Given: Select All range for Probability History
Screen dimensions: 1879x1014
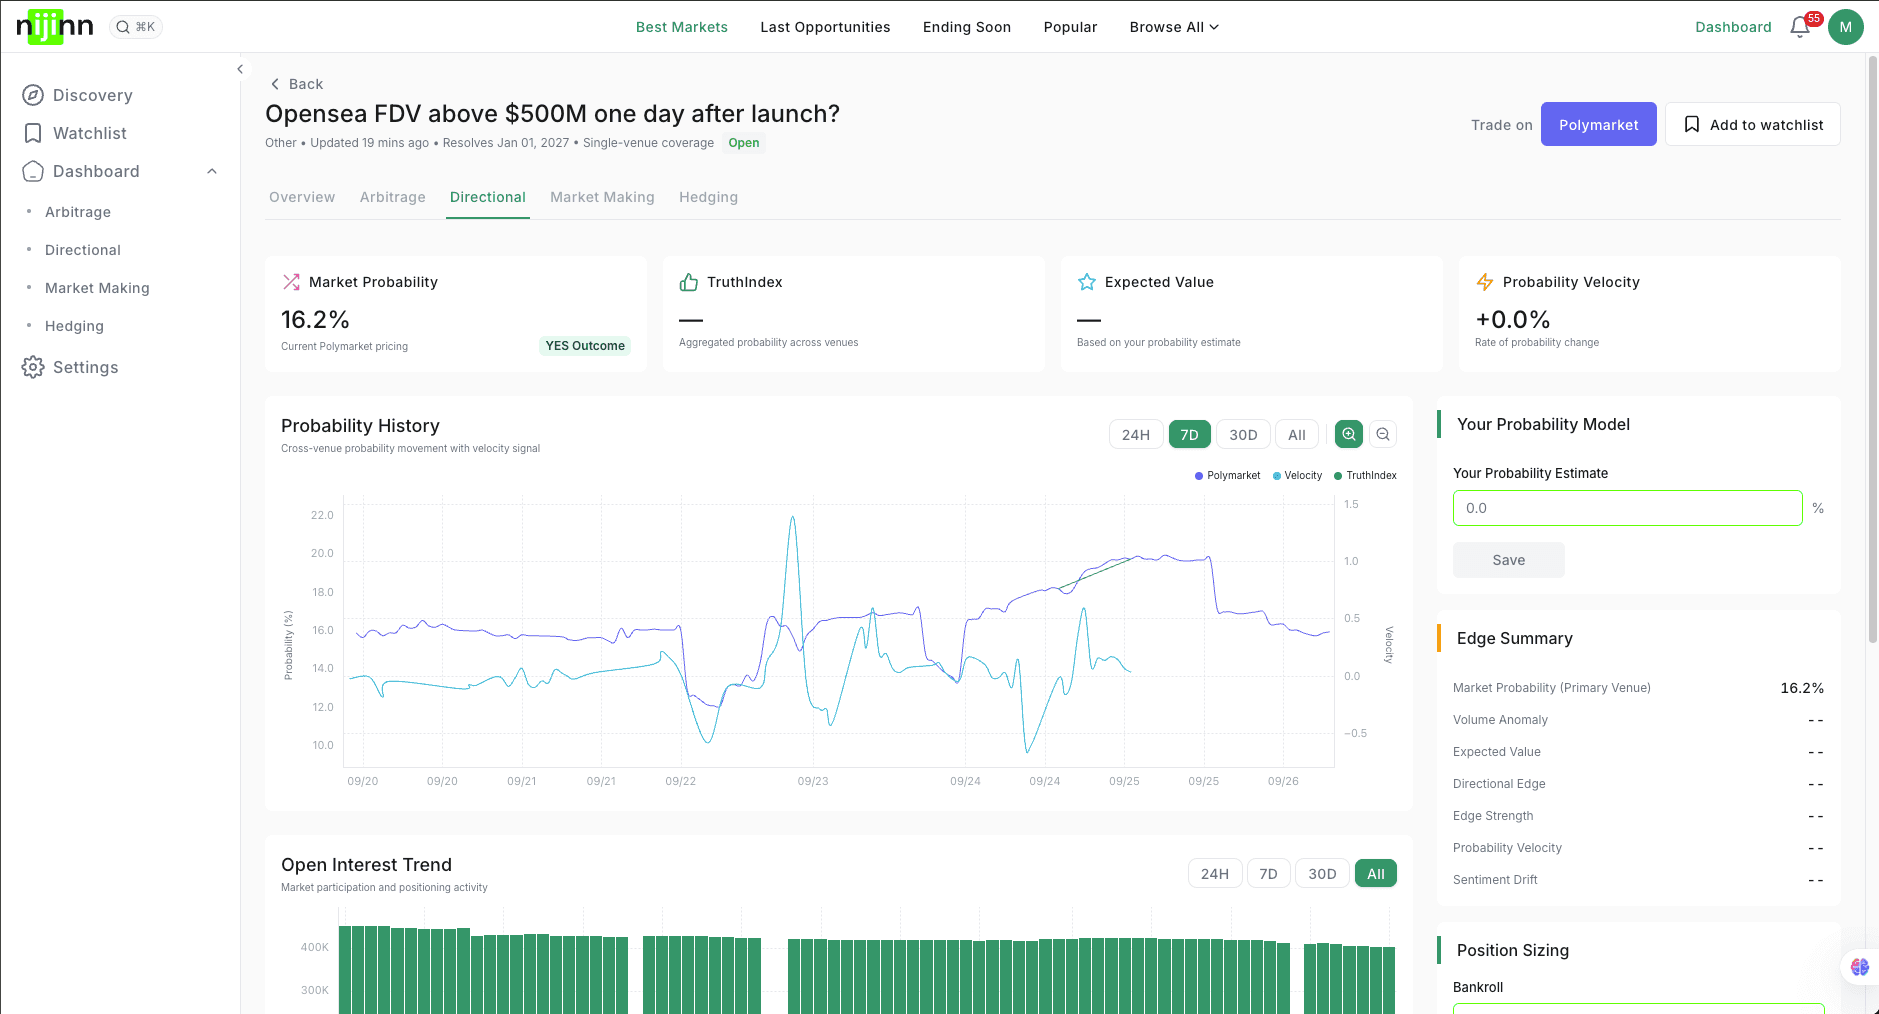Looking at the screenshot, I should click(1297, 434).
